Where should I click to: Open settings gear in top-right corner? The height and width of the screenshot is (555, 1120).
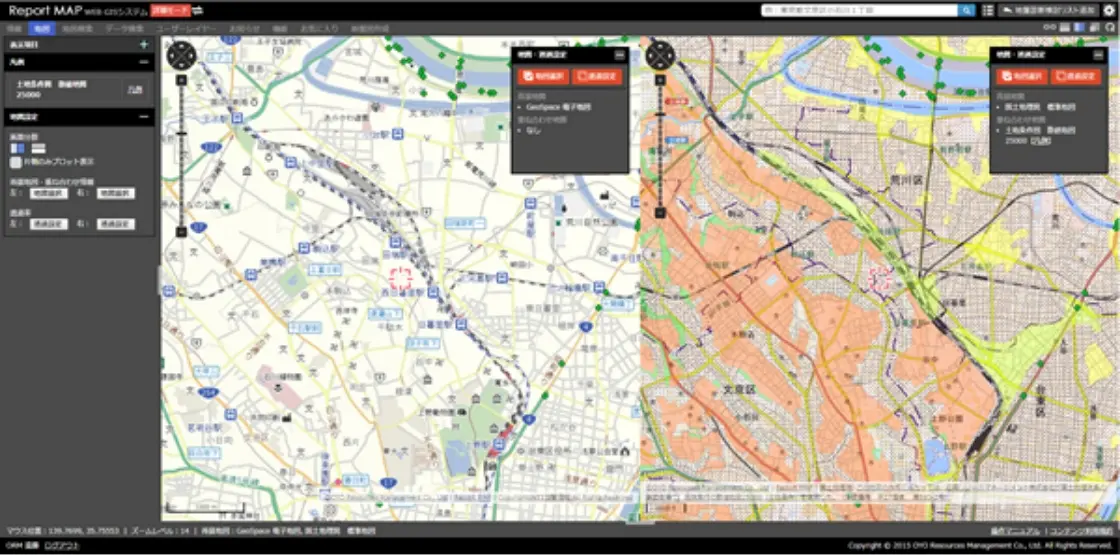(x=1108, y=10)
